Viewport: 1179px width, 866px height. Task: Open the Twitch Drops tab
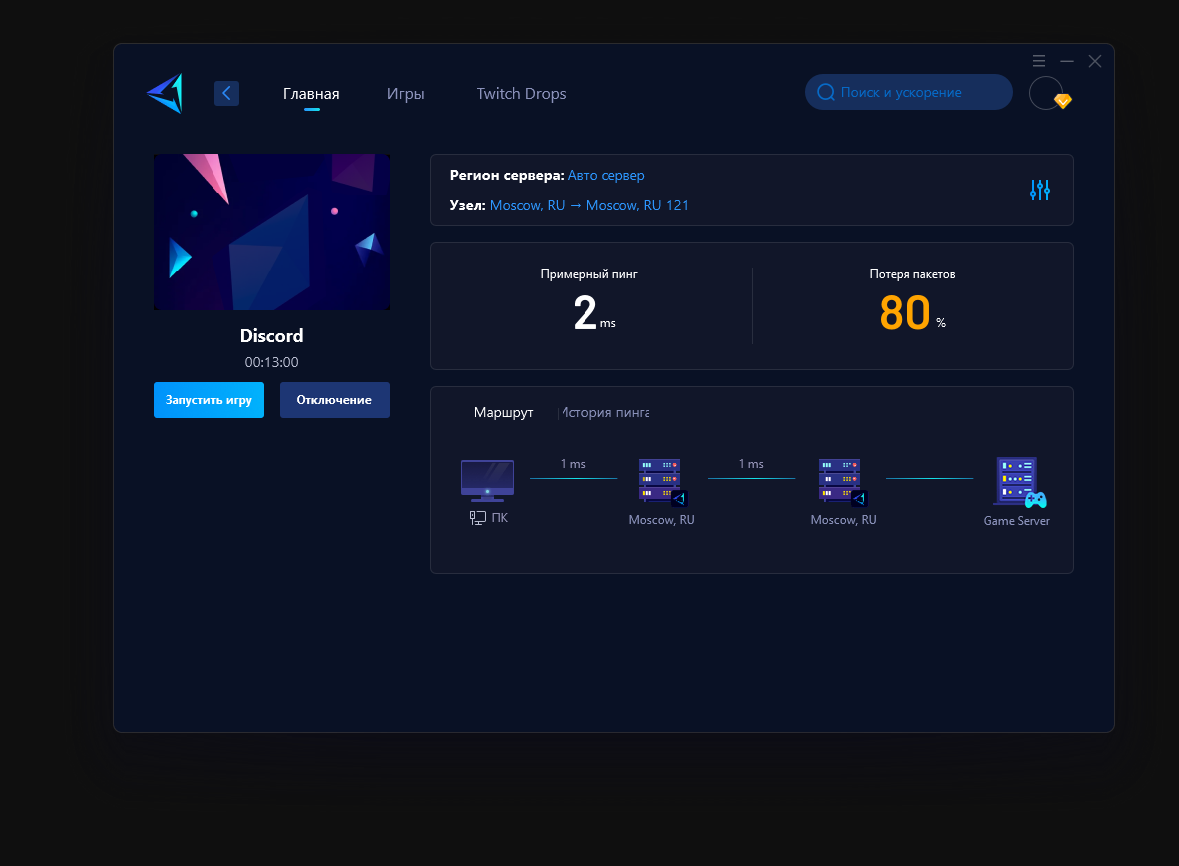click(521, 94)
